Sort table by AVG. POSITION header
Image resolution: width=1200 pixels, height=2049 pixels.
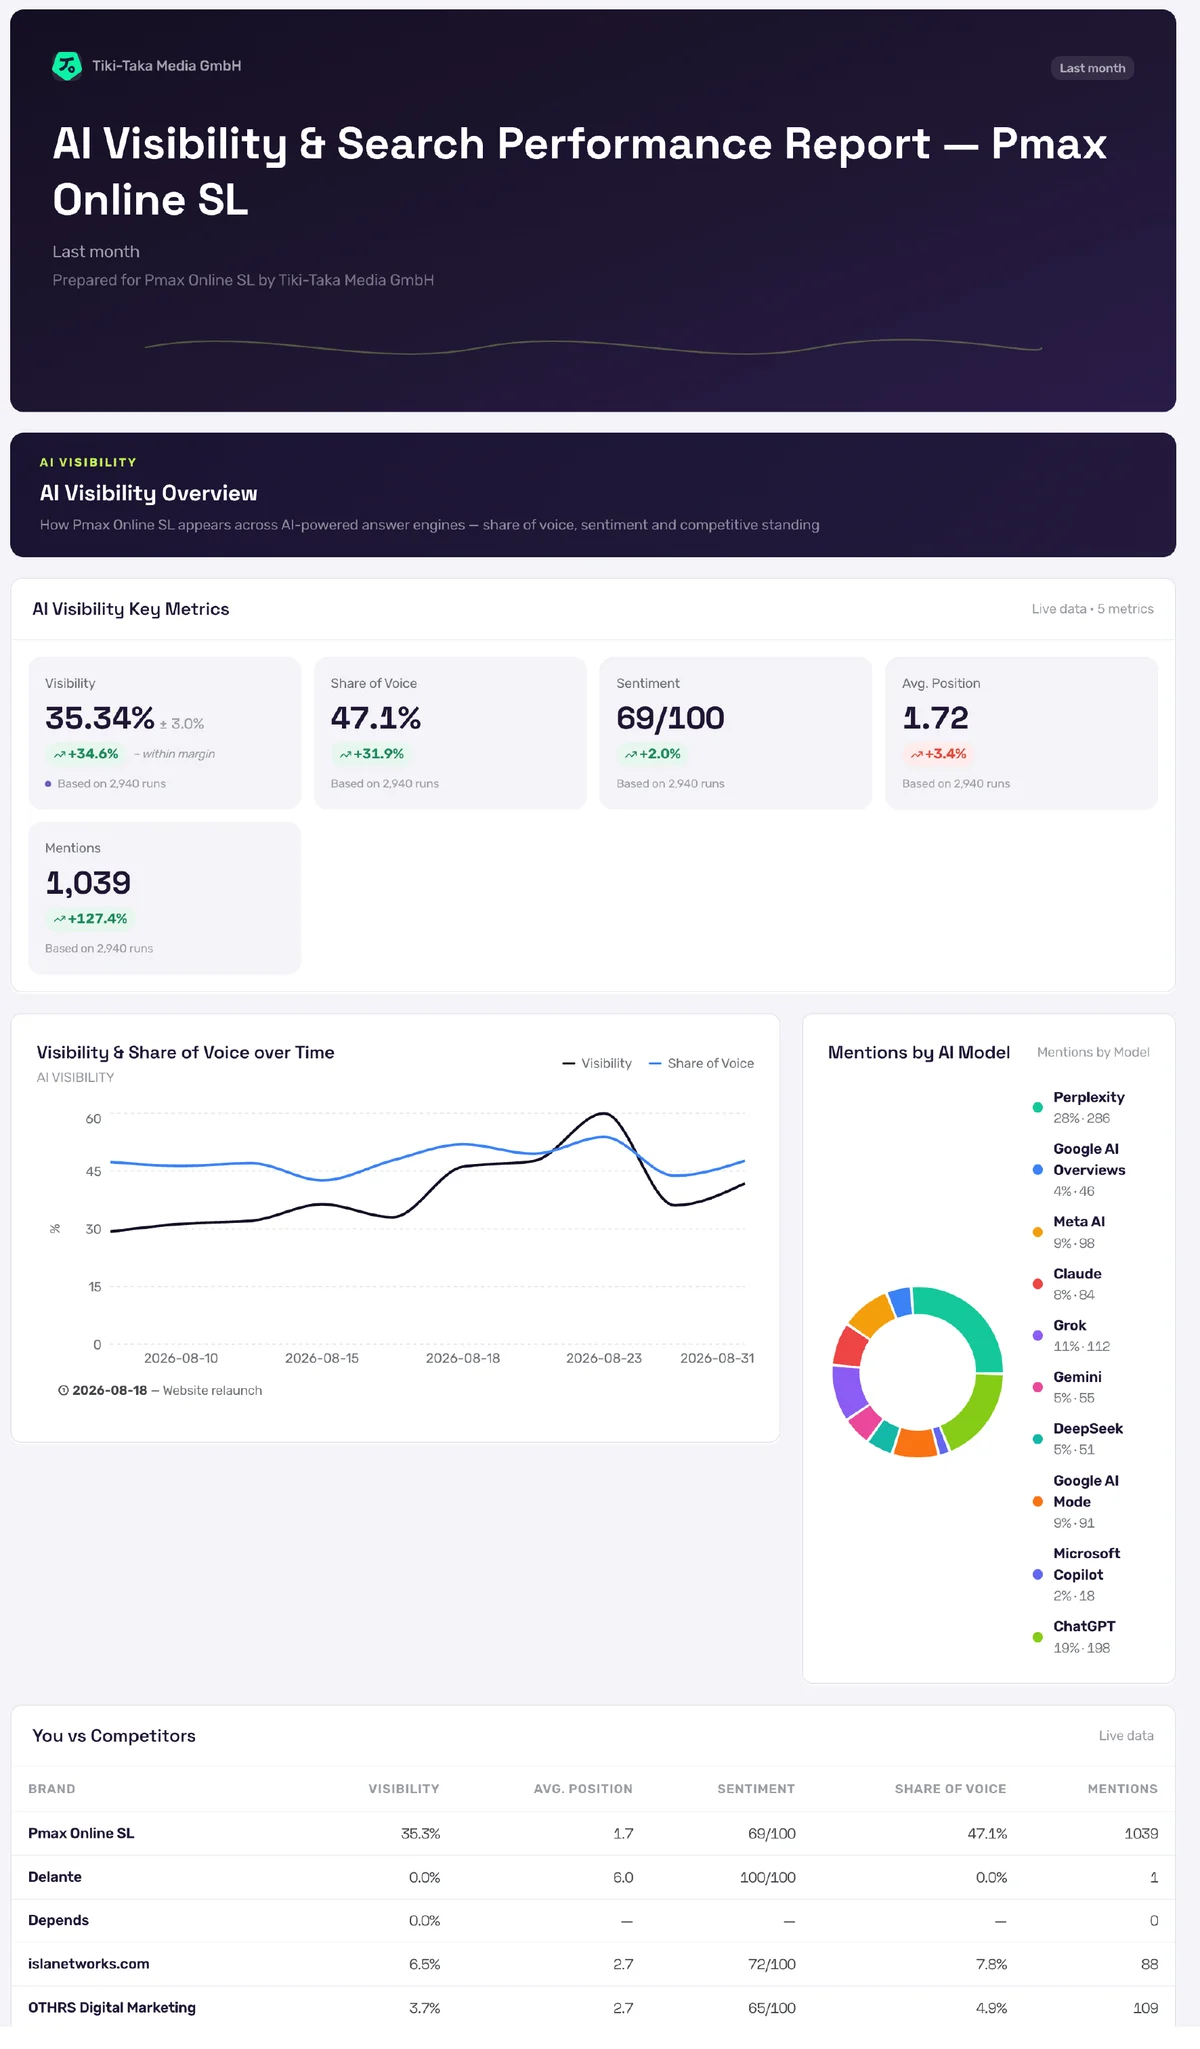tap(583, 1789)
